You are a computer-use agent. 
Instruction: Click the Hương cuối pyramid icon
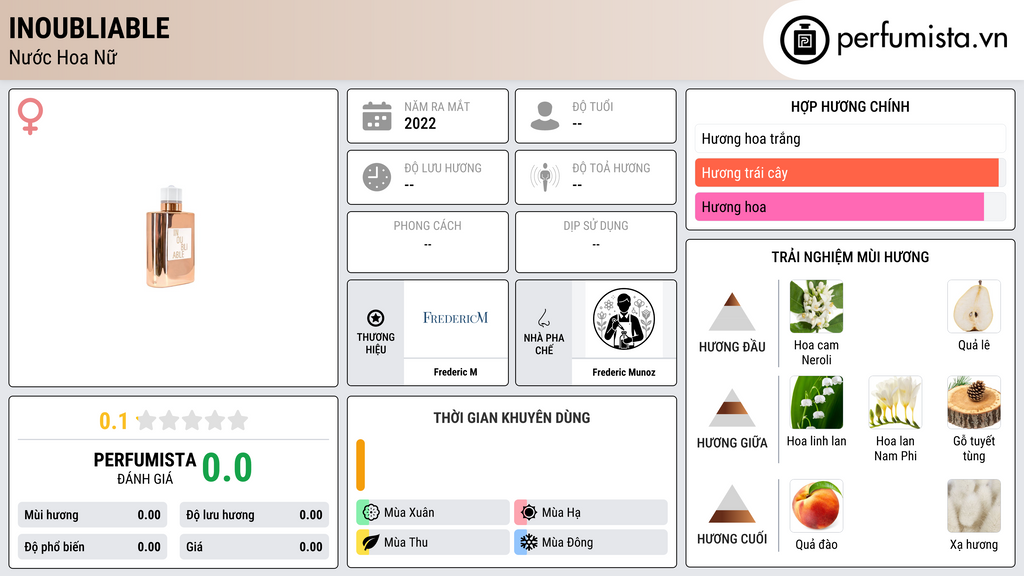(732, 504)
